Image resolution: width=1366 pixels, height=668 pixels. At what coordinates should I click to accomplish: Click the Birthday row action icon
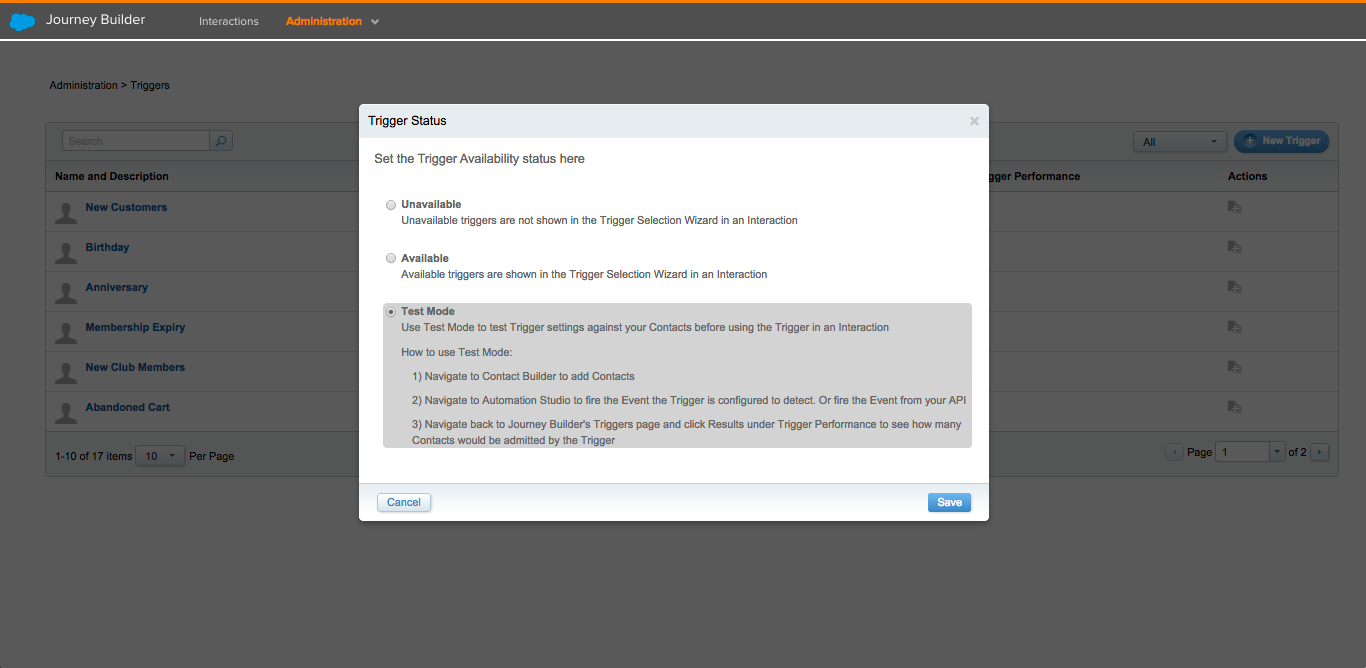pos(1235,247)
